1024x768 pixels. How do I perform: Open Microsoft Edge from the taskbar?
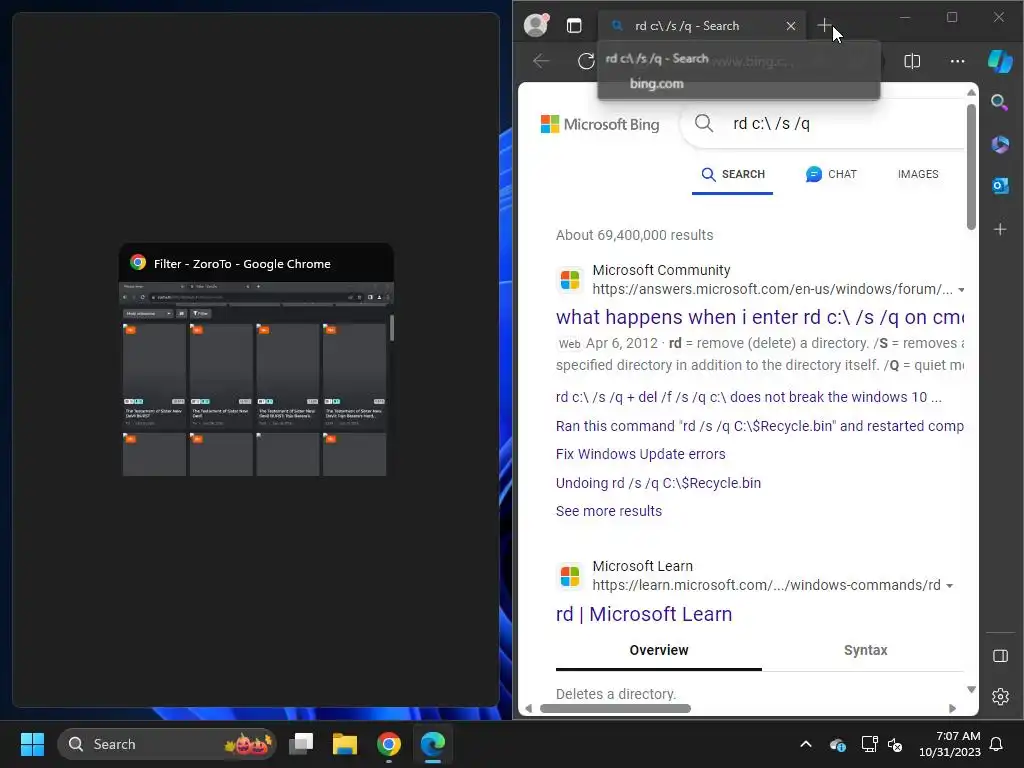coord(432,744)
